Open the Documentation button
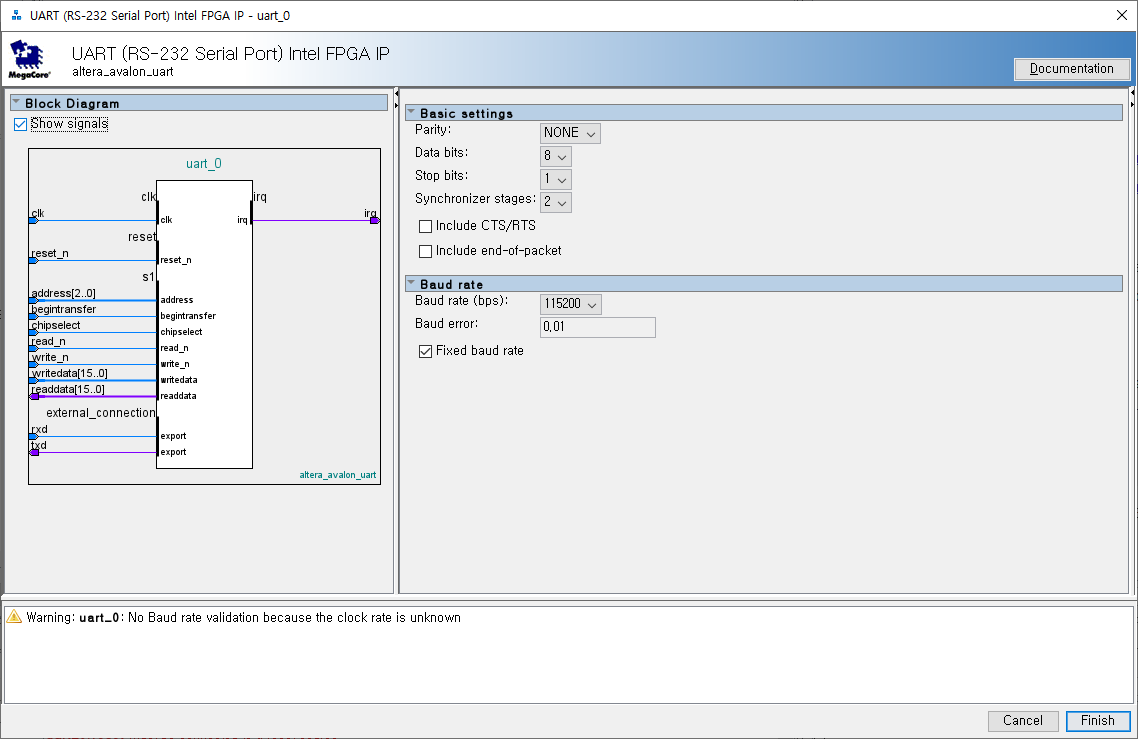 click(1072, 69)
